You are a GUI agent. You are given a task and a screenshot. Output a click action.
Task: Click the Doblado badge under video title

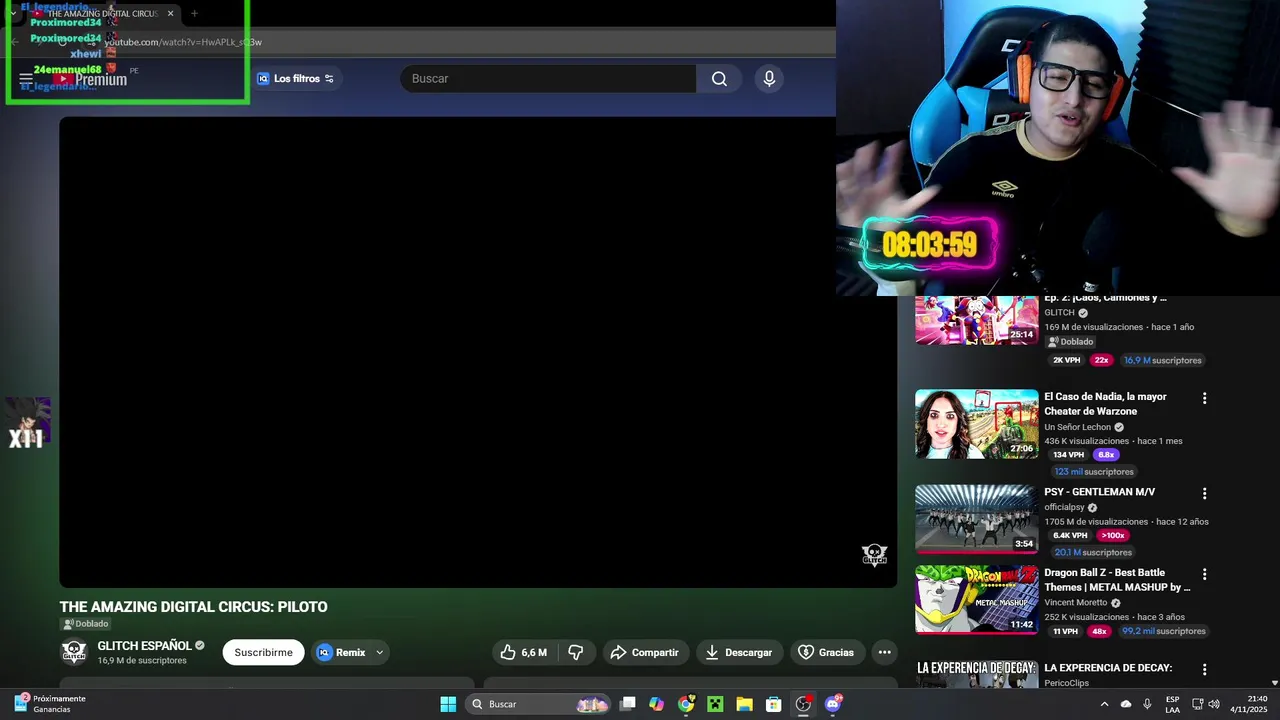pos(86,624)
